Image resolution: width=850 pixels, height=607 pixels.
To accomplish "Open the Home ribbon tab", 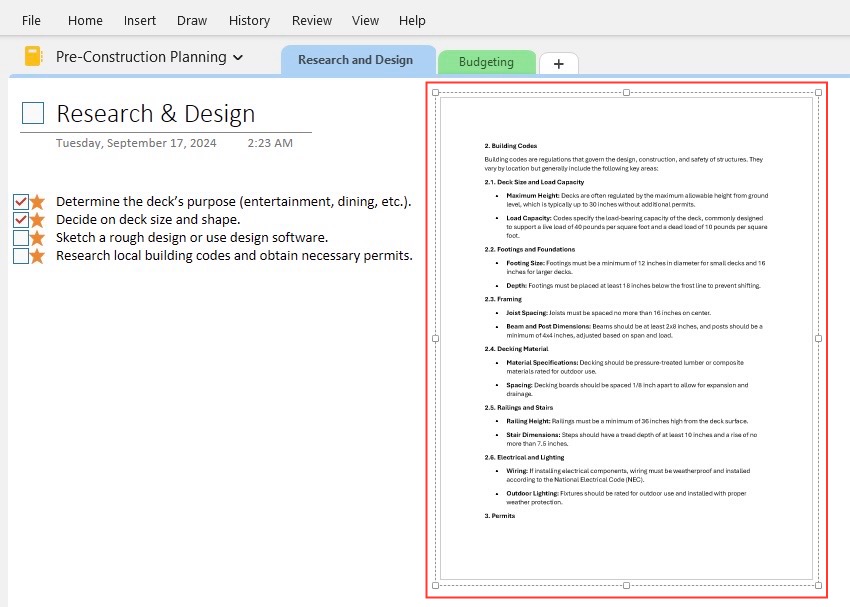I will (85, 21).
